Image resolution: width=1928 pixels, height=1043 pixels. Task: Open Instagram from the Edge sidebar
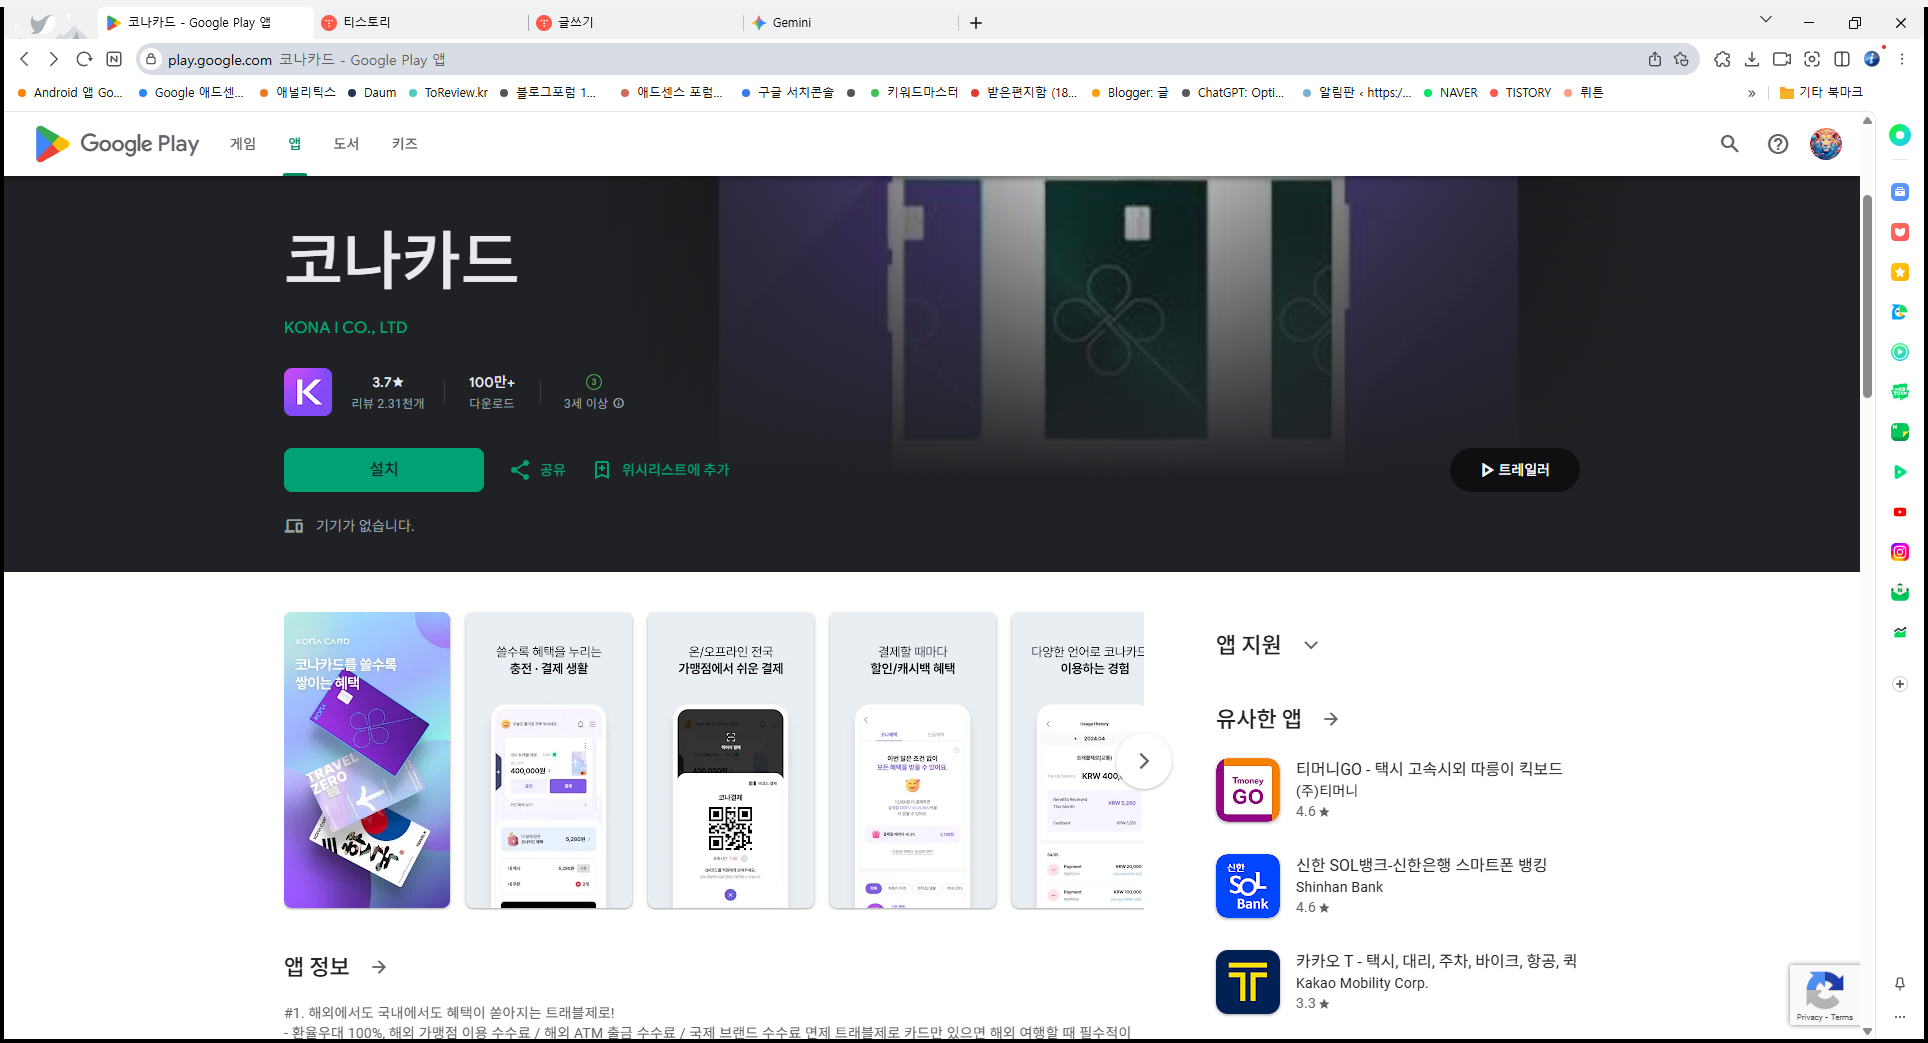pyautogui.click(x=1899, y=552)
